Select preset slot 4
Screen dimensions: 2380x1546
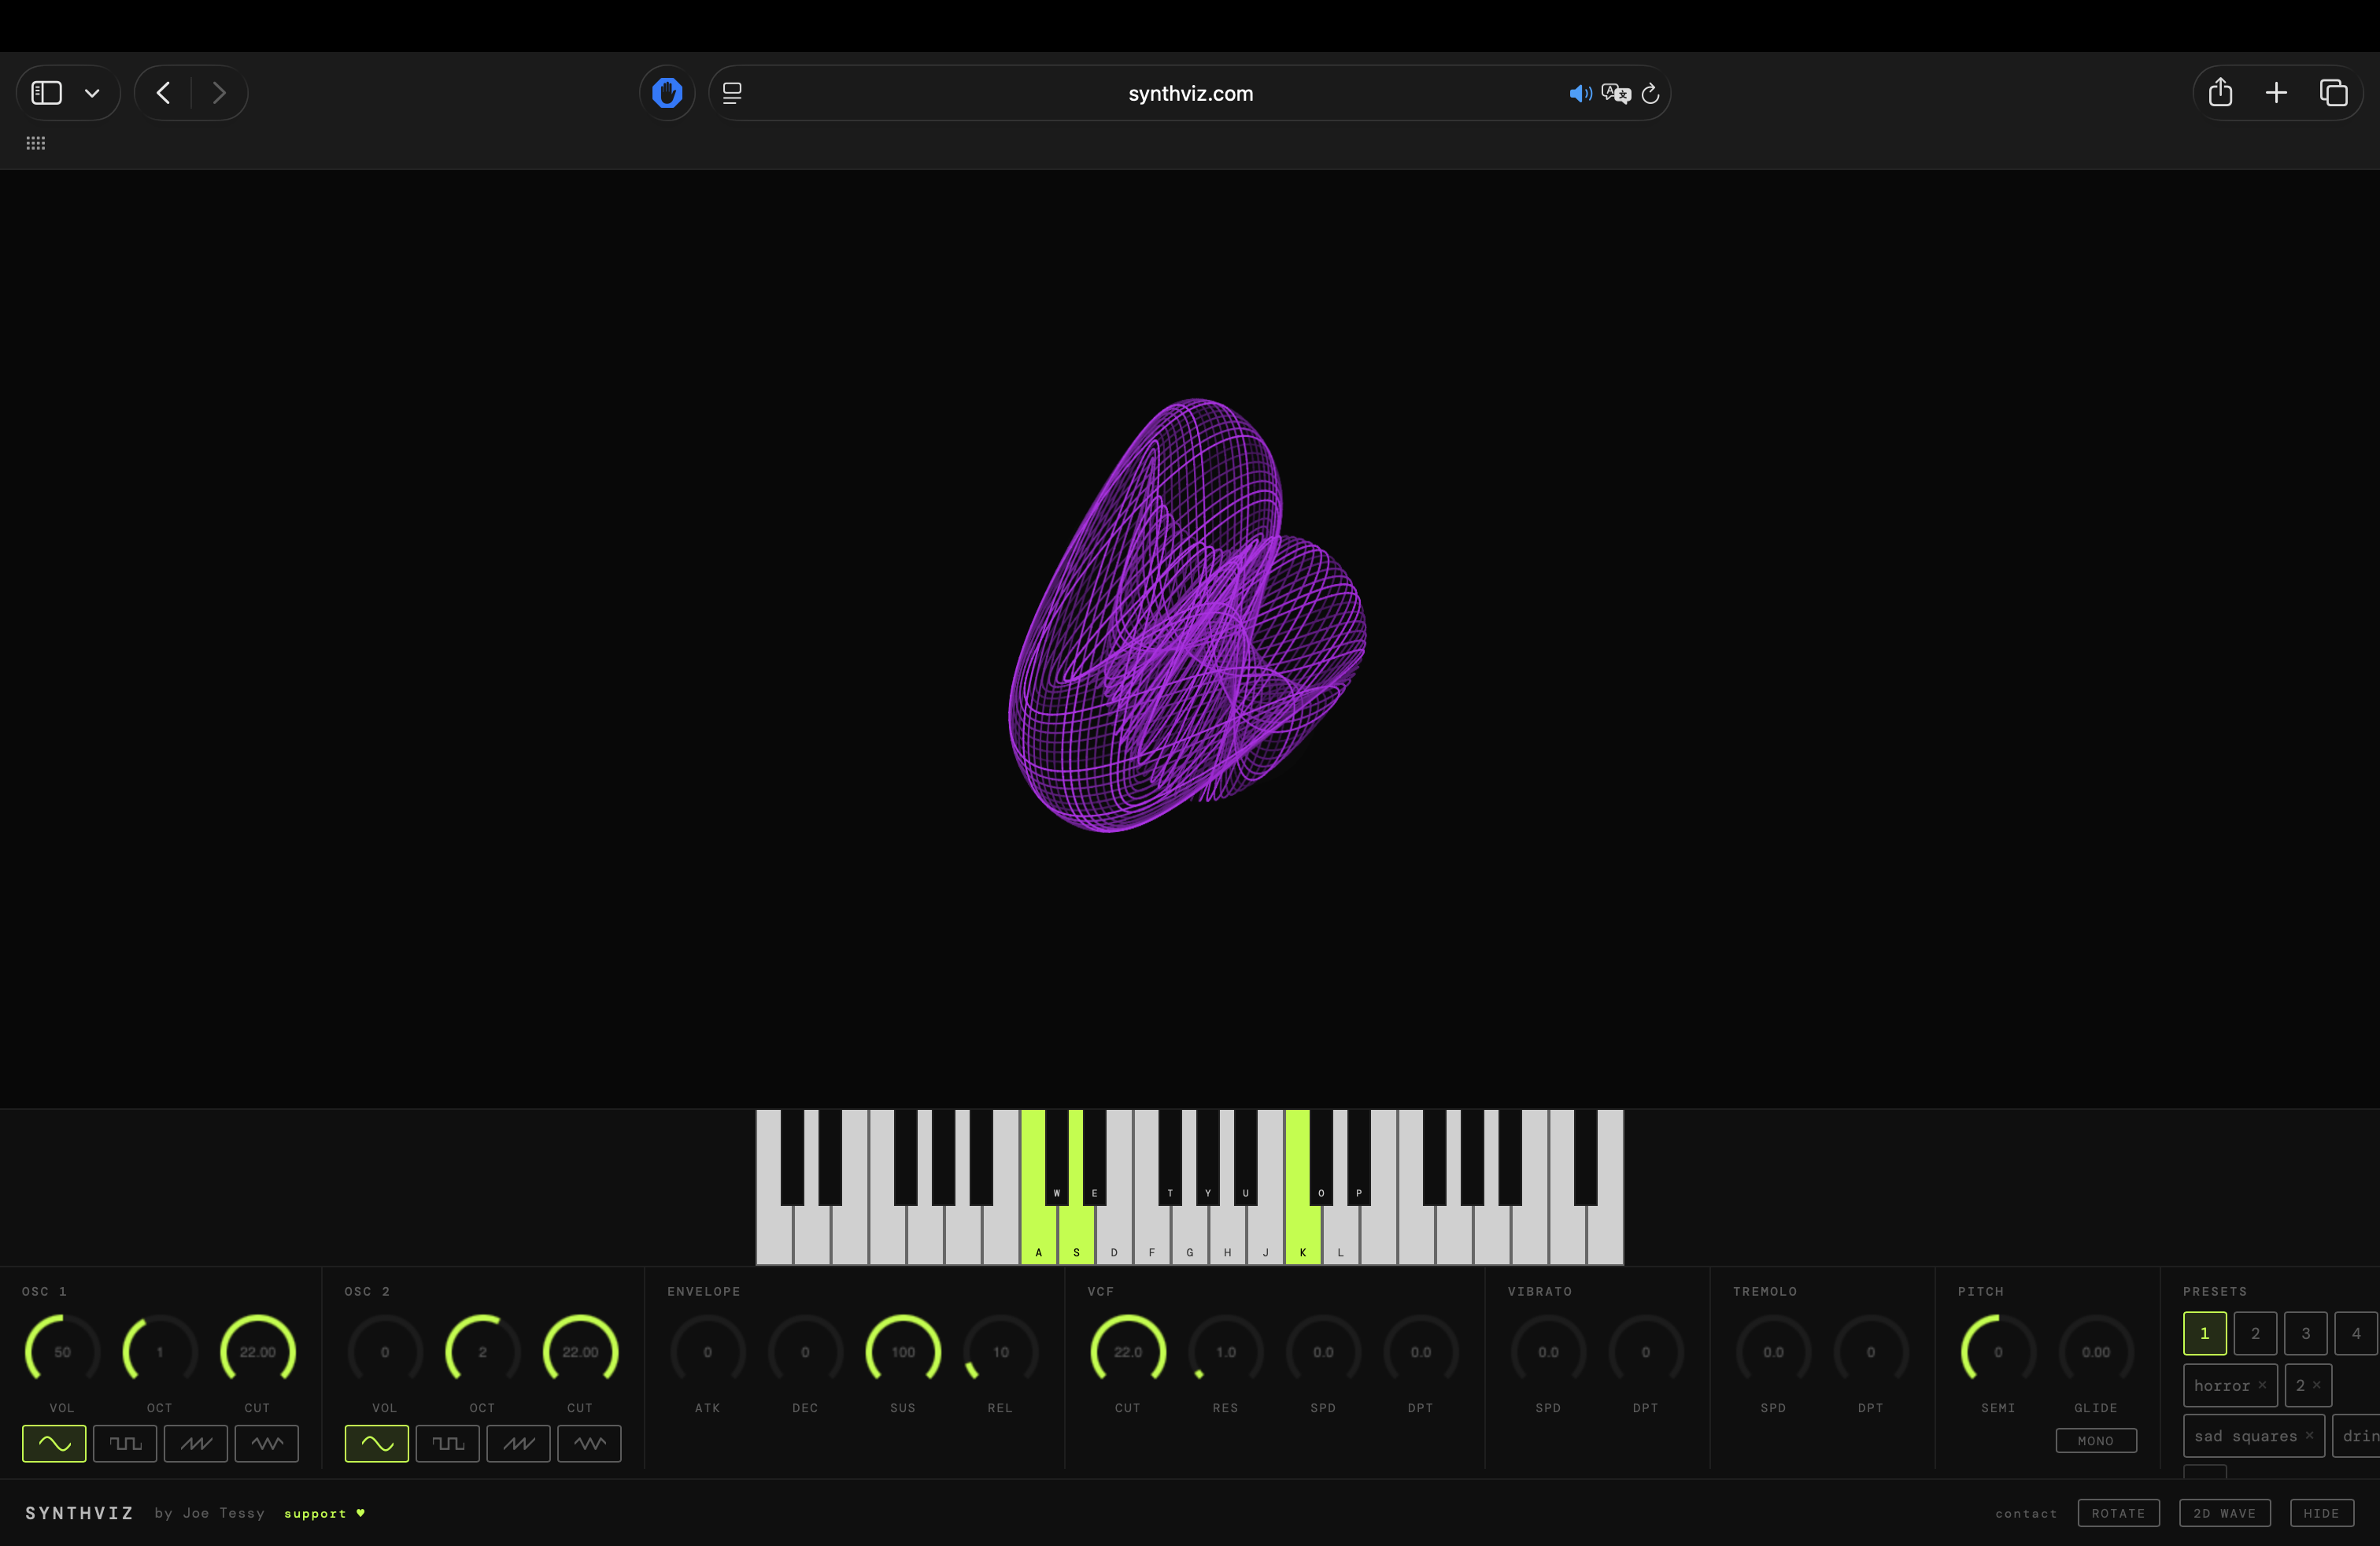coord(2356,1333)
